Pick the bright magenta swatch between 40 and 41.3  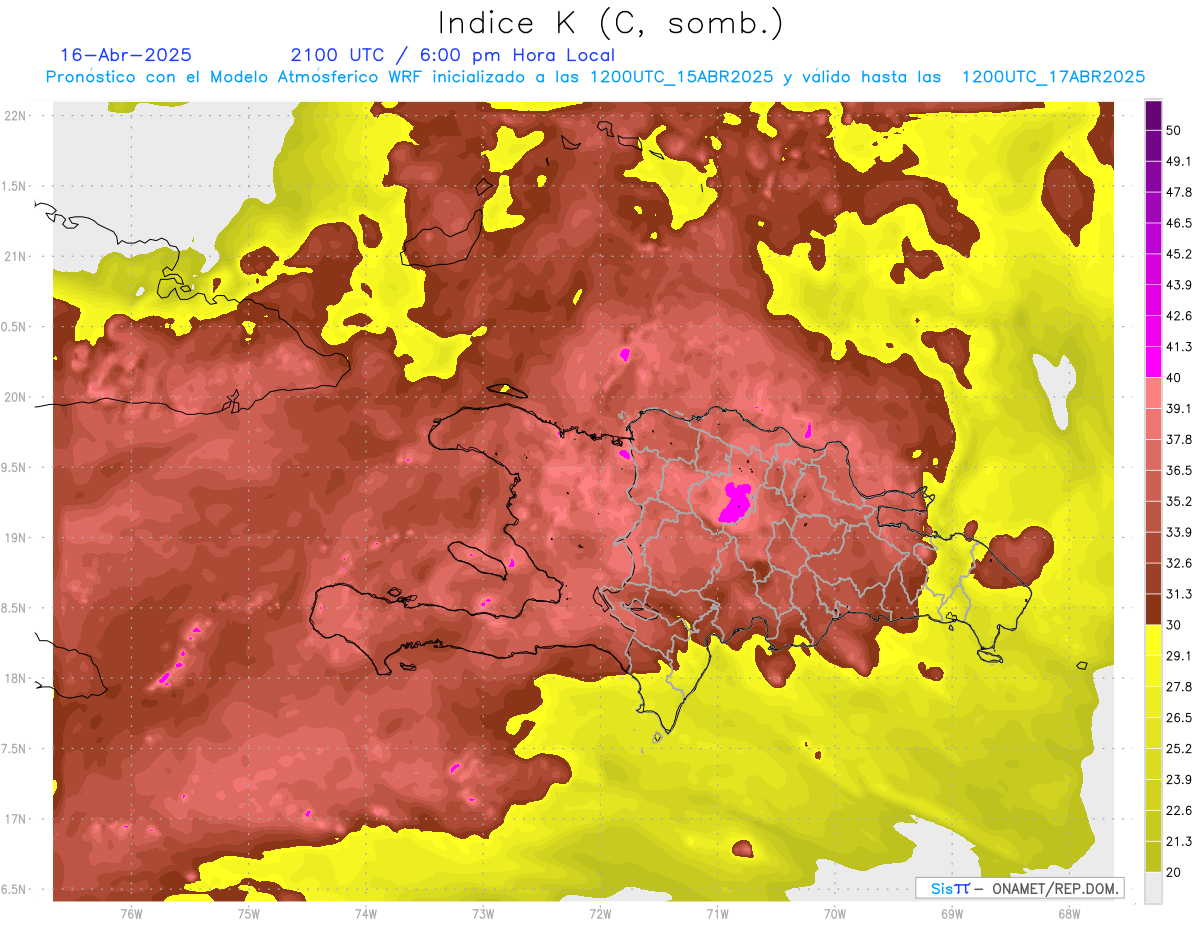coord(1153,362)
